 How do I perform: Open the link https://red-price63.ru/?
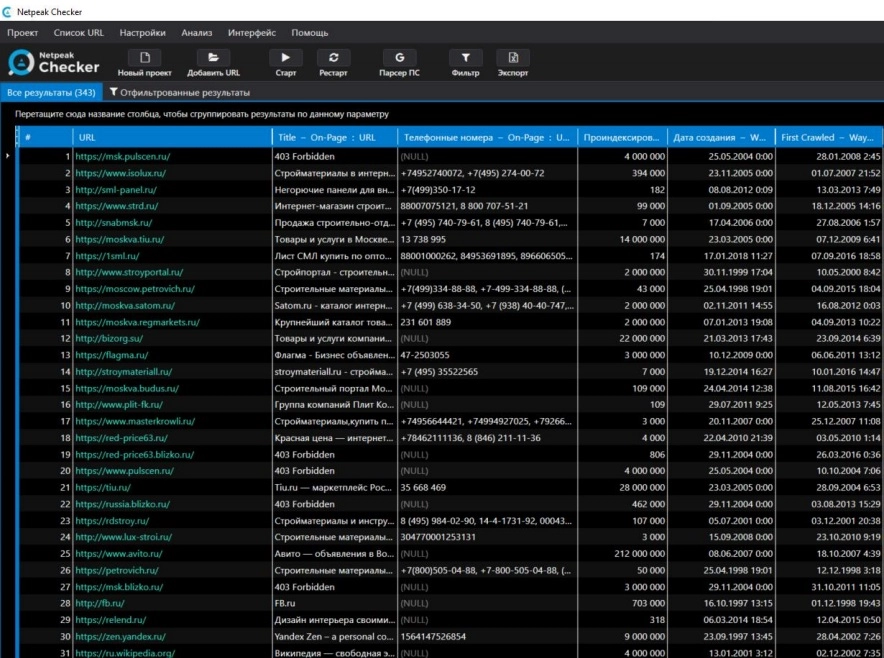tap(121, 438)
